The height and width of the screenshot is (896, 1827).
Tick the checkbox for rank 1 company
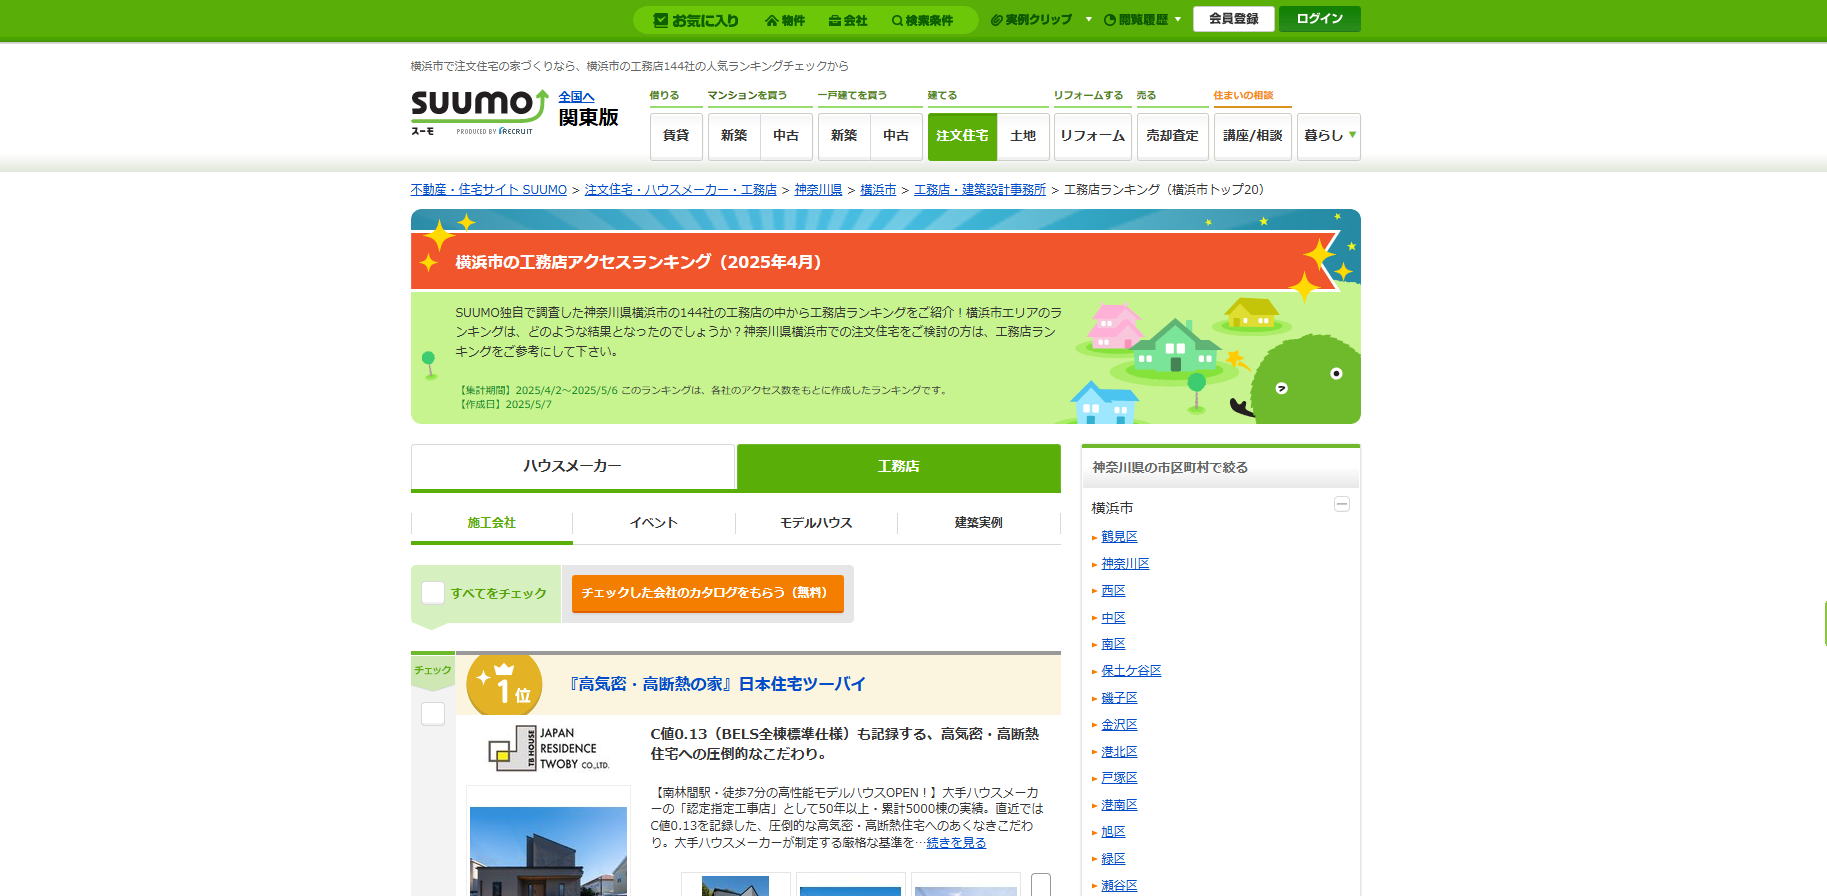(433, 714)
